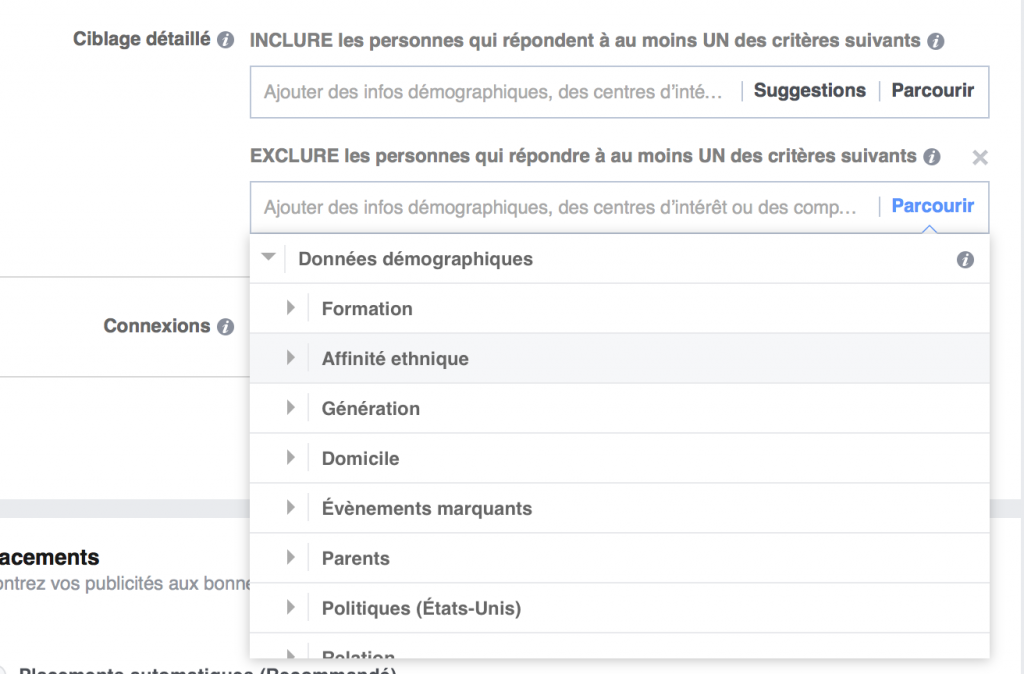Click Parcourir in the EXCLURE field
This screenshot has height=674, width=1024.
pyautogui.click(x=932, y=207)
